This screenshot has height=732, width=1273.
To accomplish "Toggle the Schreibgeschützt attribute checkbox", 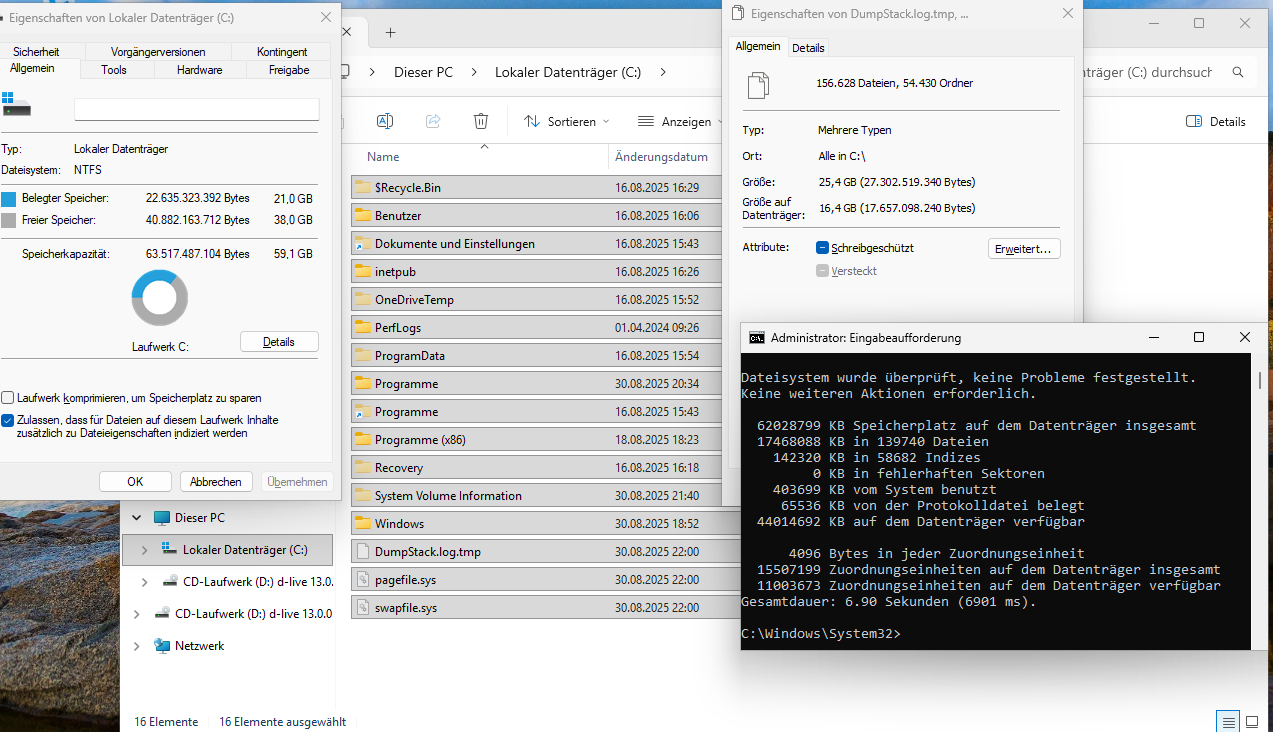I will (822, 248).
